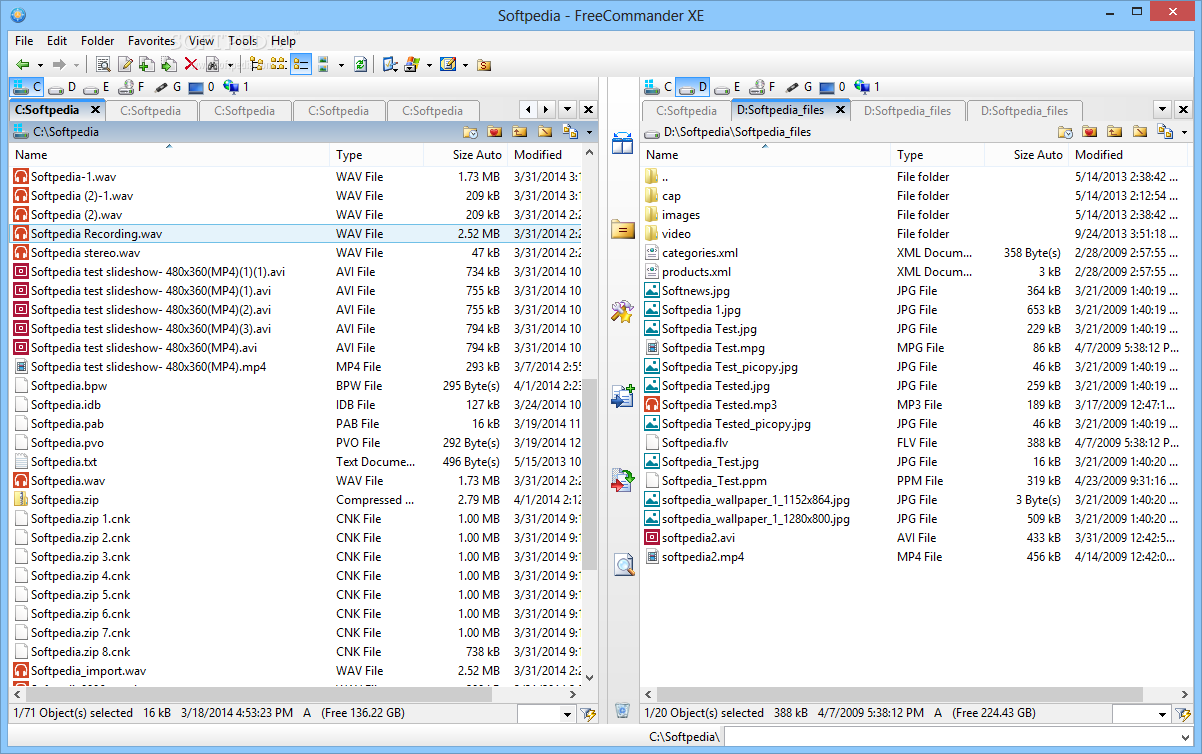The width and height of the screenshot is (1202, 754).
Task: Open file search with the binoculars icon
Action: [213, 64]
